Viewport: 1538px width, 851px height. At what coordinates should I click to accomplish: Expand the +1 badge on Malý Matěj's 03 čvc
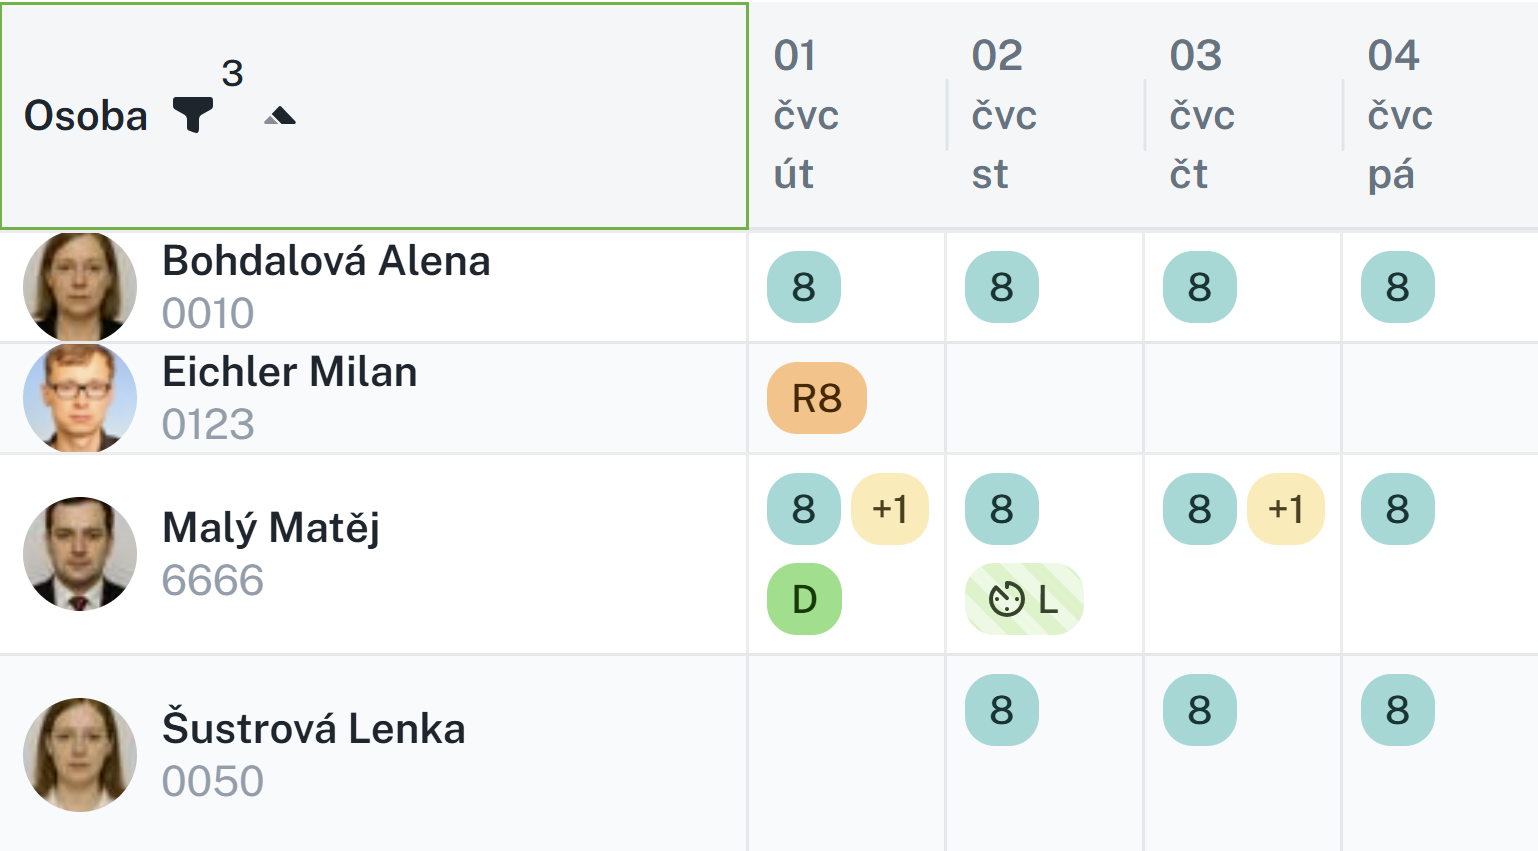[1285, 509]
